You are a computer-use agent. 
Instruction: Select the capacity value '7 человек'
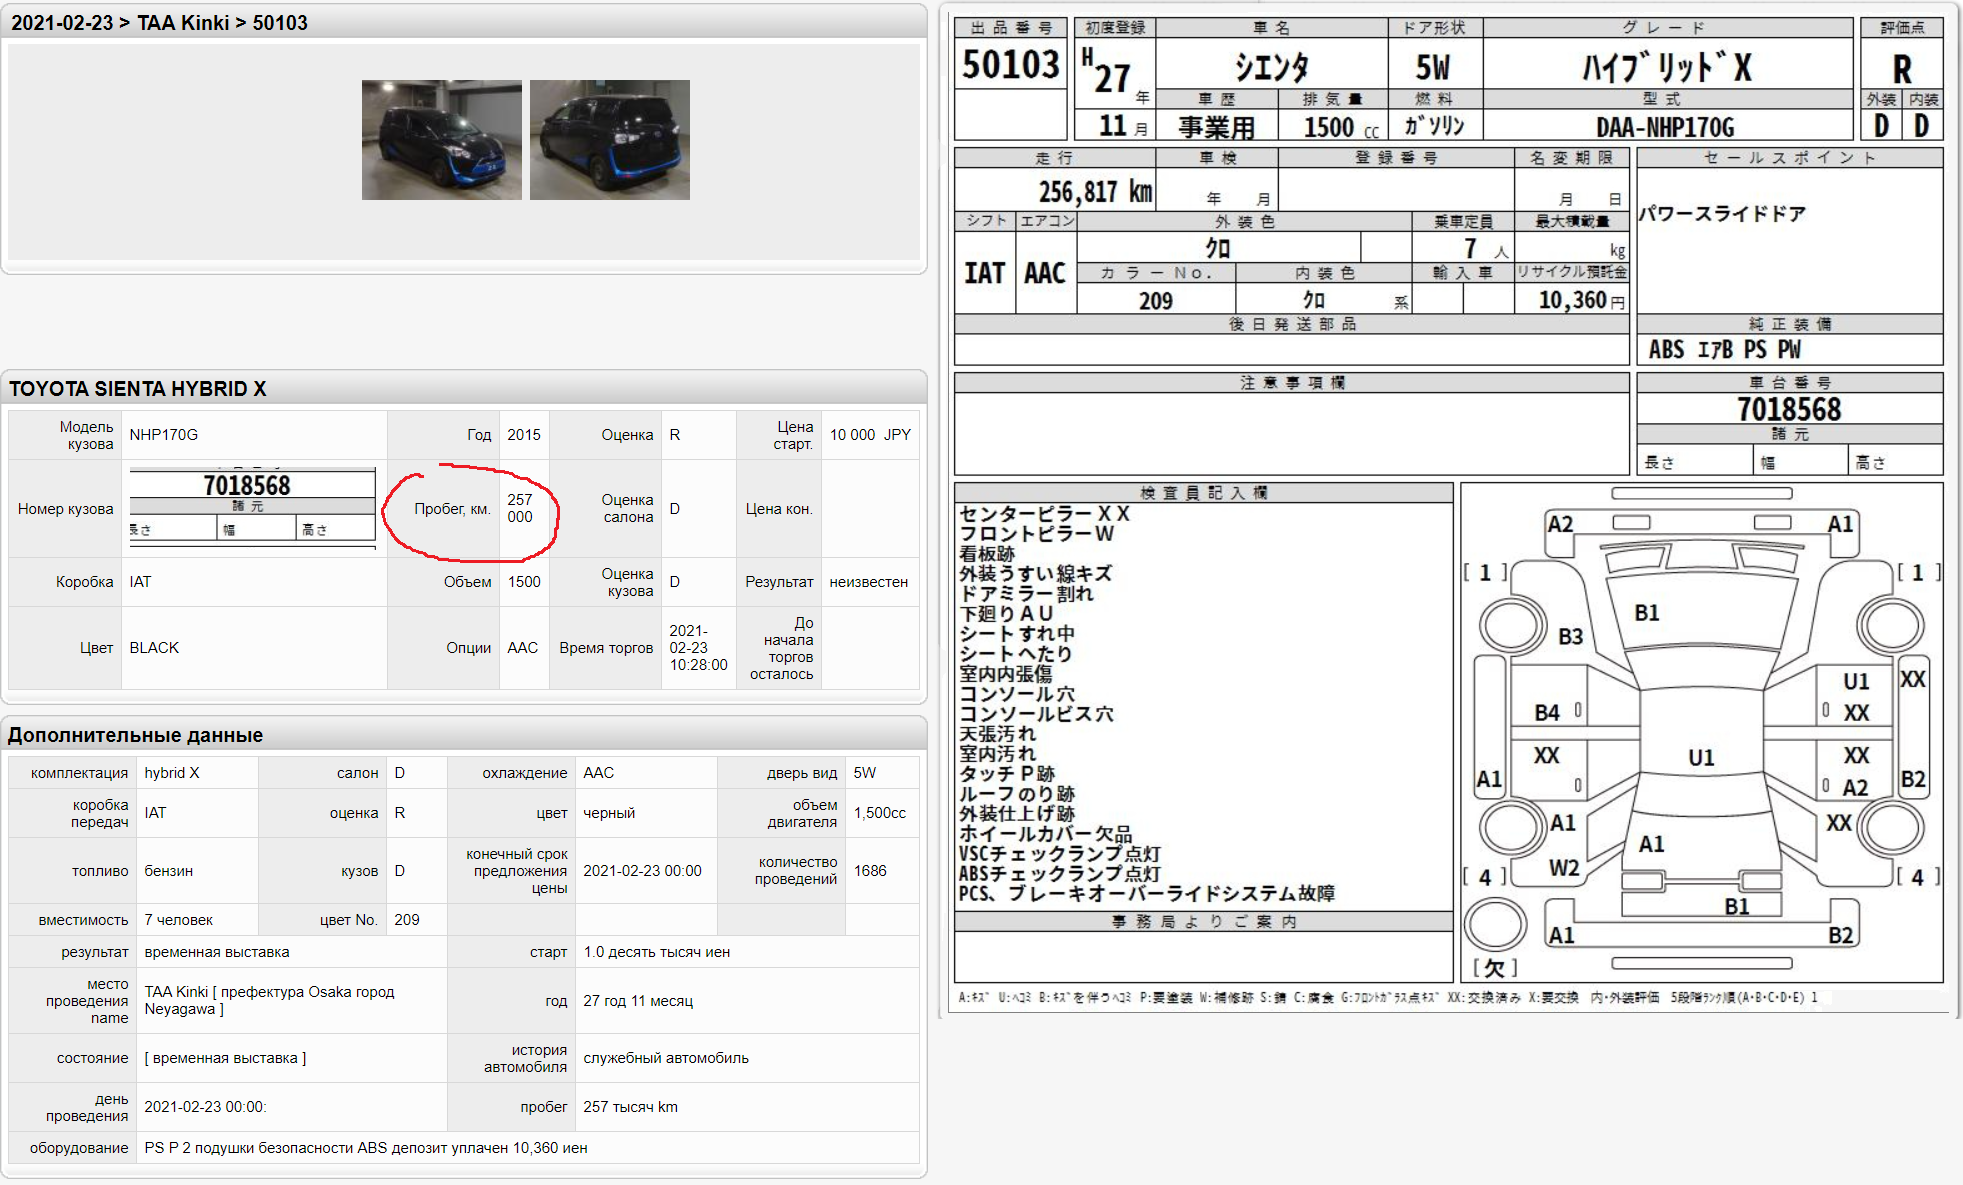179,920
